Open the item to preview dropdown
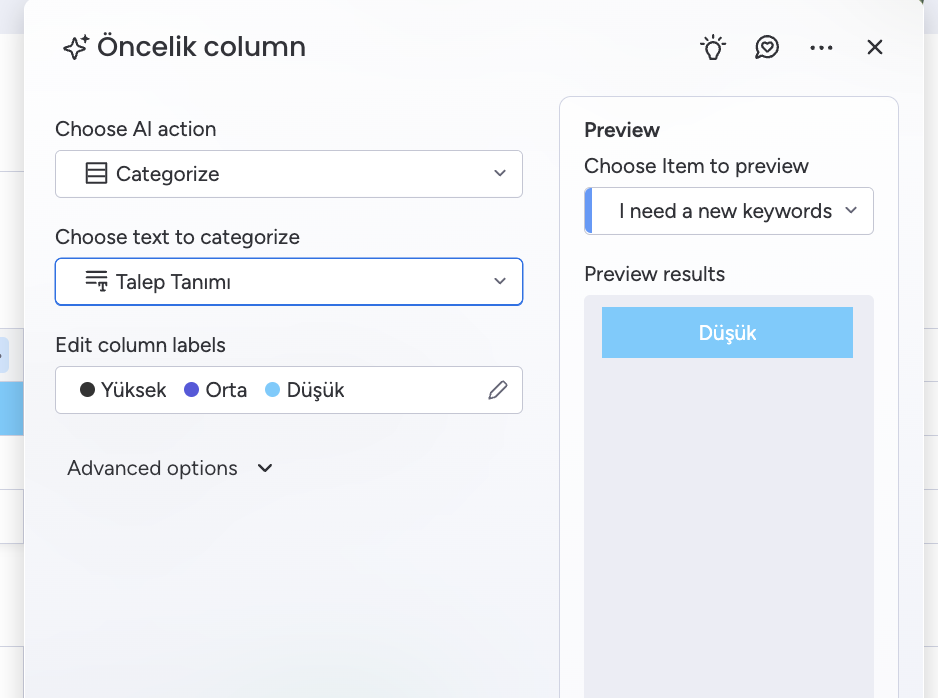Image resolution: width=938 pixels, height=698 pixels. pos(729,211)
